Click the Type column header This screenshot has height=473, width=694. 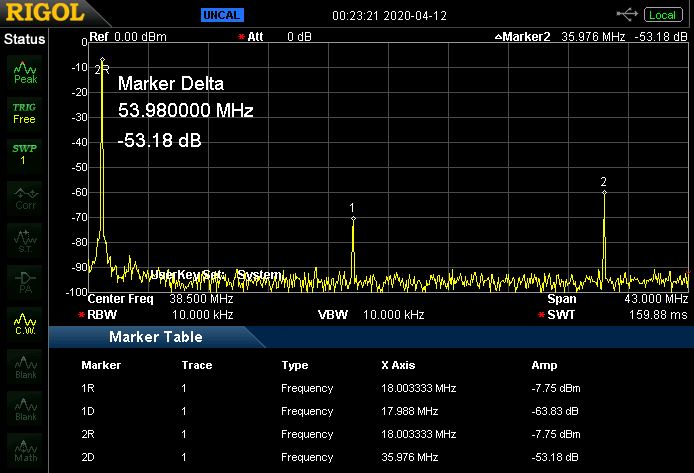tap(295, 365)
